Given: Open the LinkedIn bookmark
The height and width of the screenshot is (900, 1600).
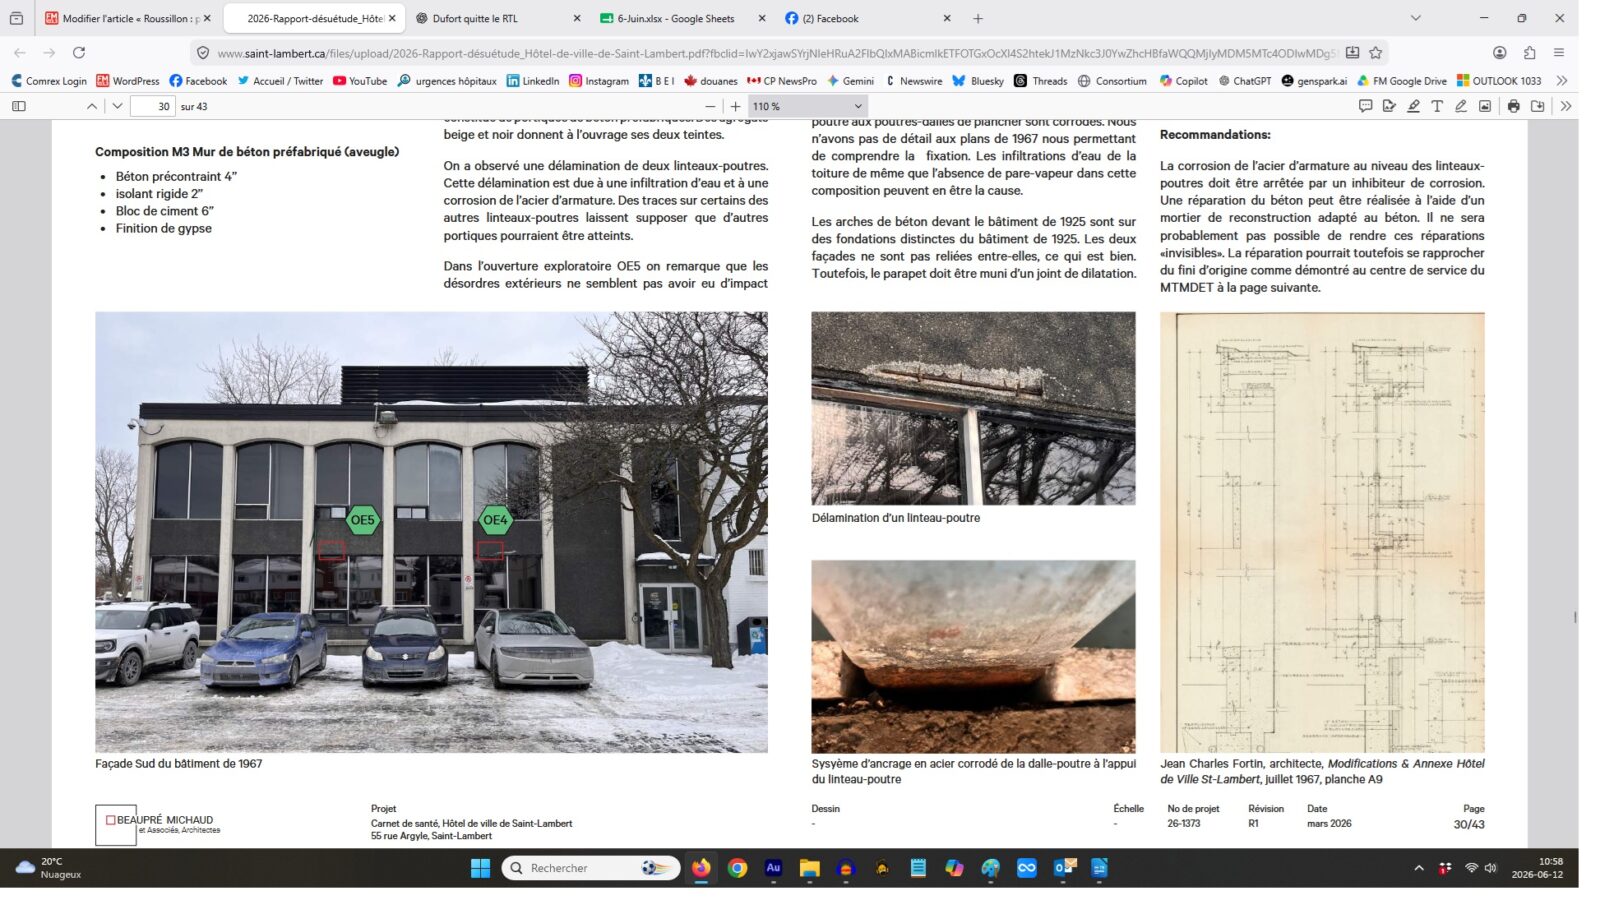Looking at the screenshot, I should (532, 81).
